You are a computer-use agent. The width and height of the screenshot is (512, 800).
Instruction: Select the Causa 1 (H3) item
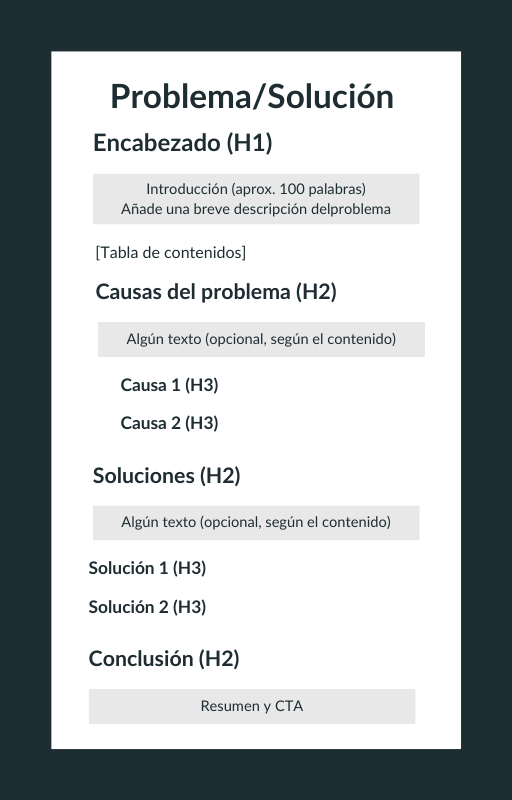click(169, 385)
